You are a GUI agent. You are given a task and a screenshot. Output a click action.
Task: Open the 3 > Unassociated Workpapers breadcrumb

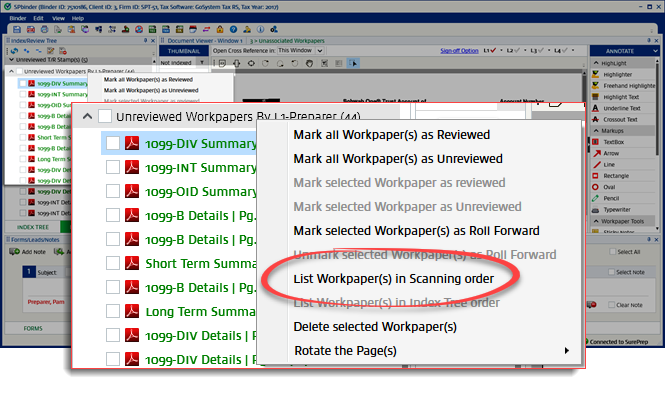pyautogui.click(x=287, y=41)
